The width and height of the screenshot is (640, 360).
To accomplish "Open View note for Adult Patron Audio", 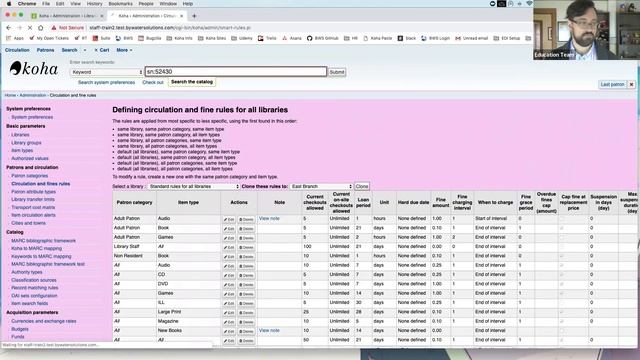I will tap(269, 219).
